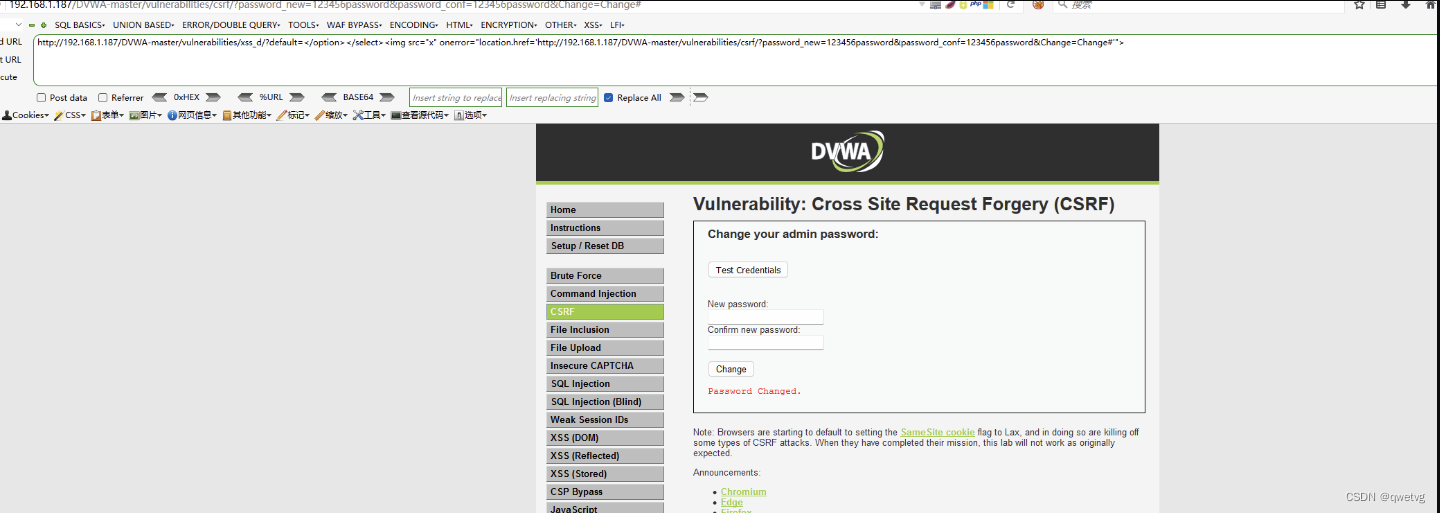Viewport: 1440px width, 513px height.
Task: Open Setup / Reset DB page
Action: [x=605, y=246]
